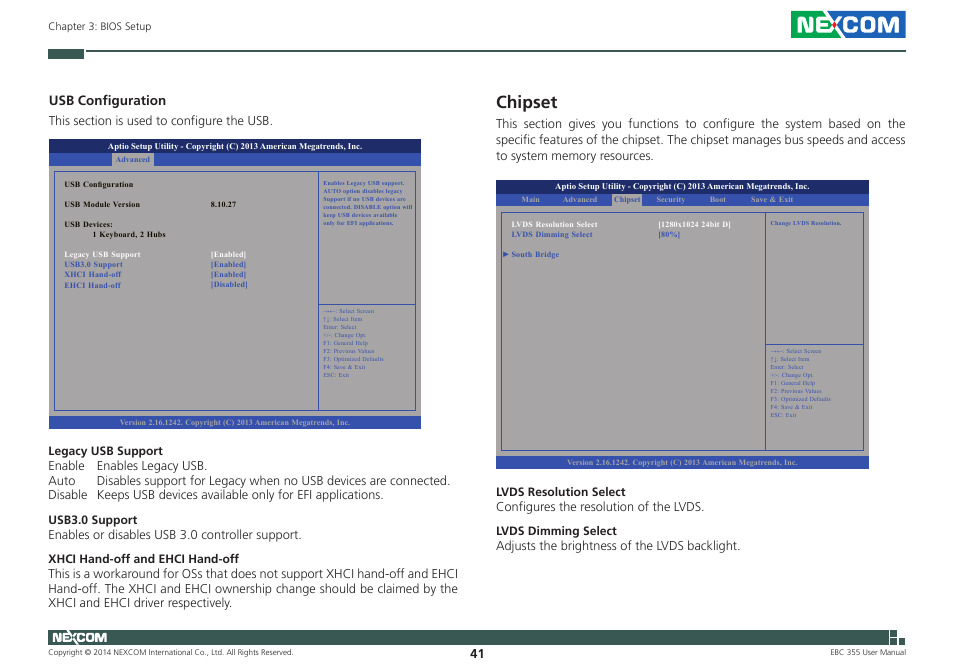Click 'ESC: Exit' in Chipset help panel
Viewport: 954px width, 672px height.
783,415
